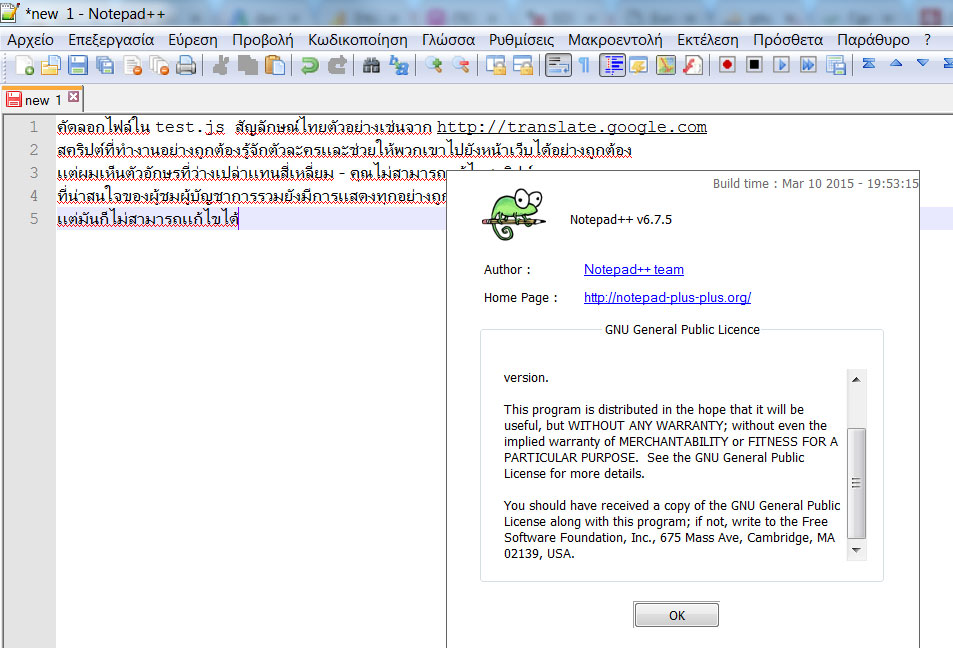Click the licence scrollbar down arrow

856,550
